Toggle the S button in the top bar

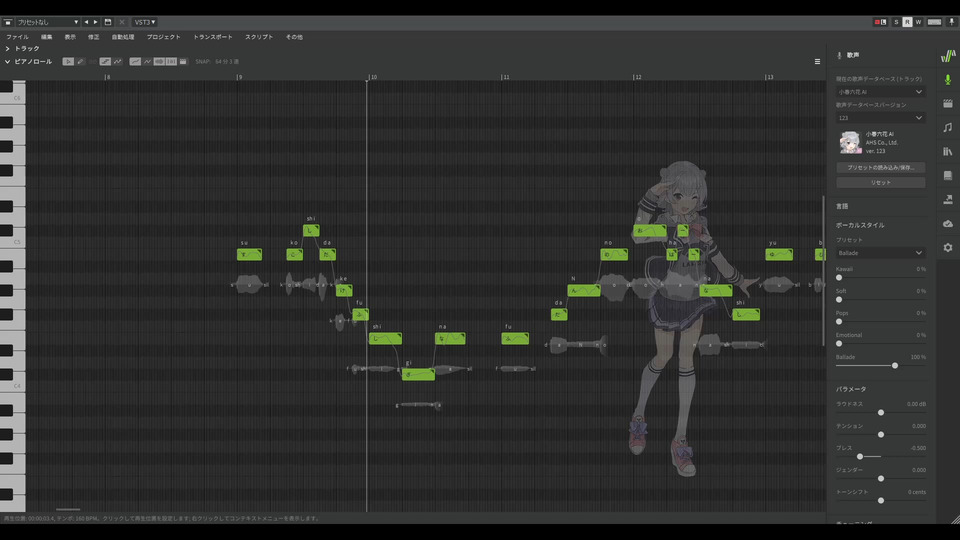[896, 22]
